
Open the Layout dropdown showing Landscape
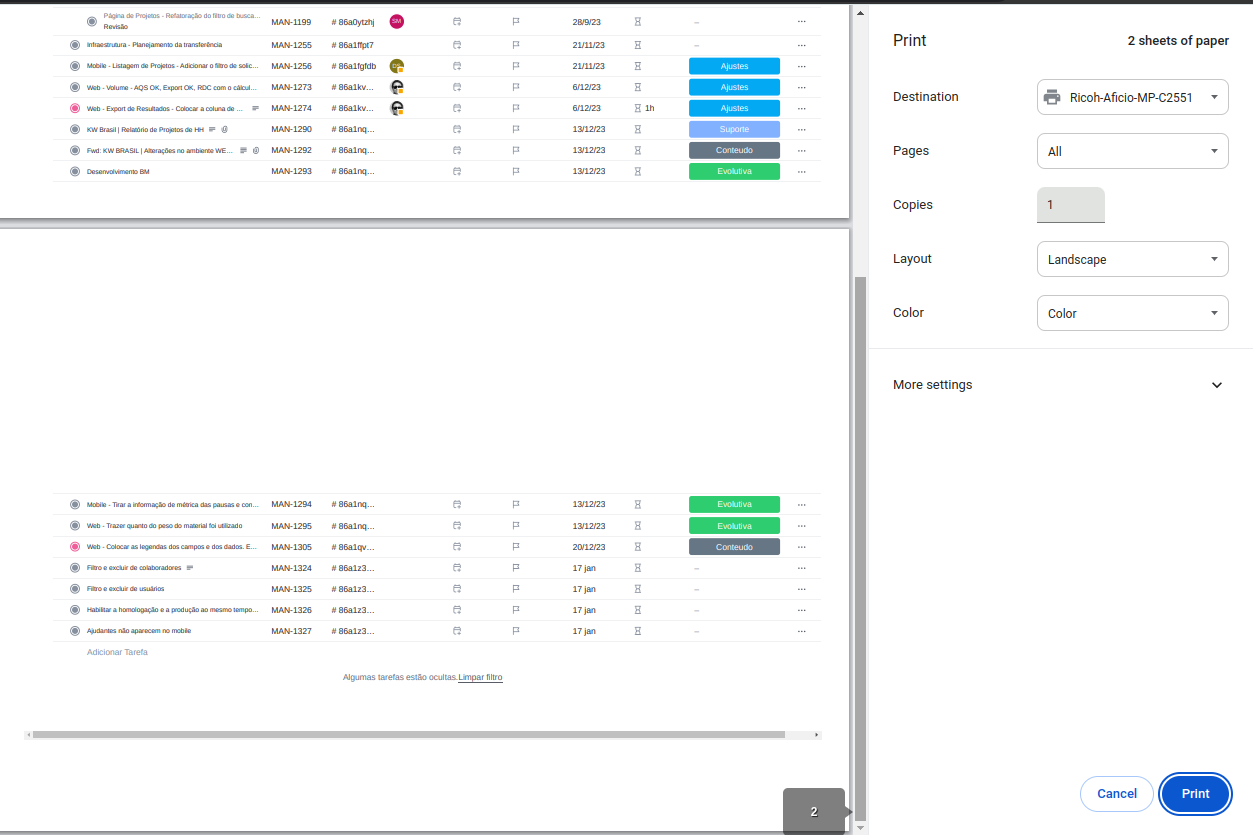1132,259
